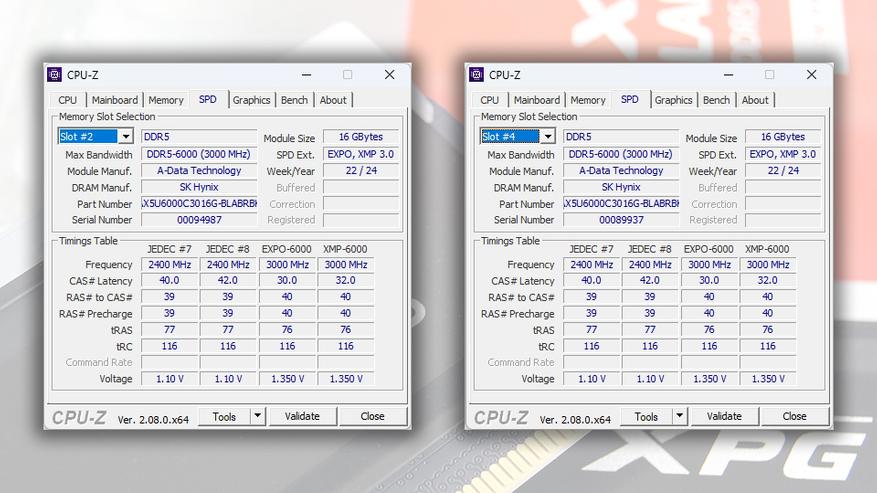Image resolution: width=877 pixels, height=493 pixels.
Task: Click EXPO-6000 tRC 116 in right window
Action: tap(709, 346)
